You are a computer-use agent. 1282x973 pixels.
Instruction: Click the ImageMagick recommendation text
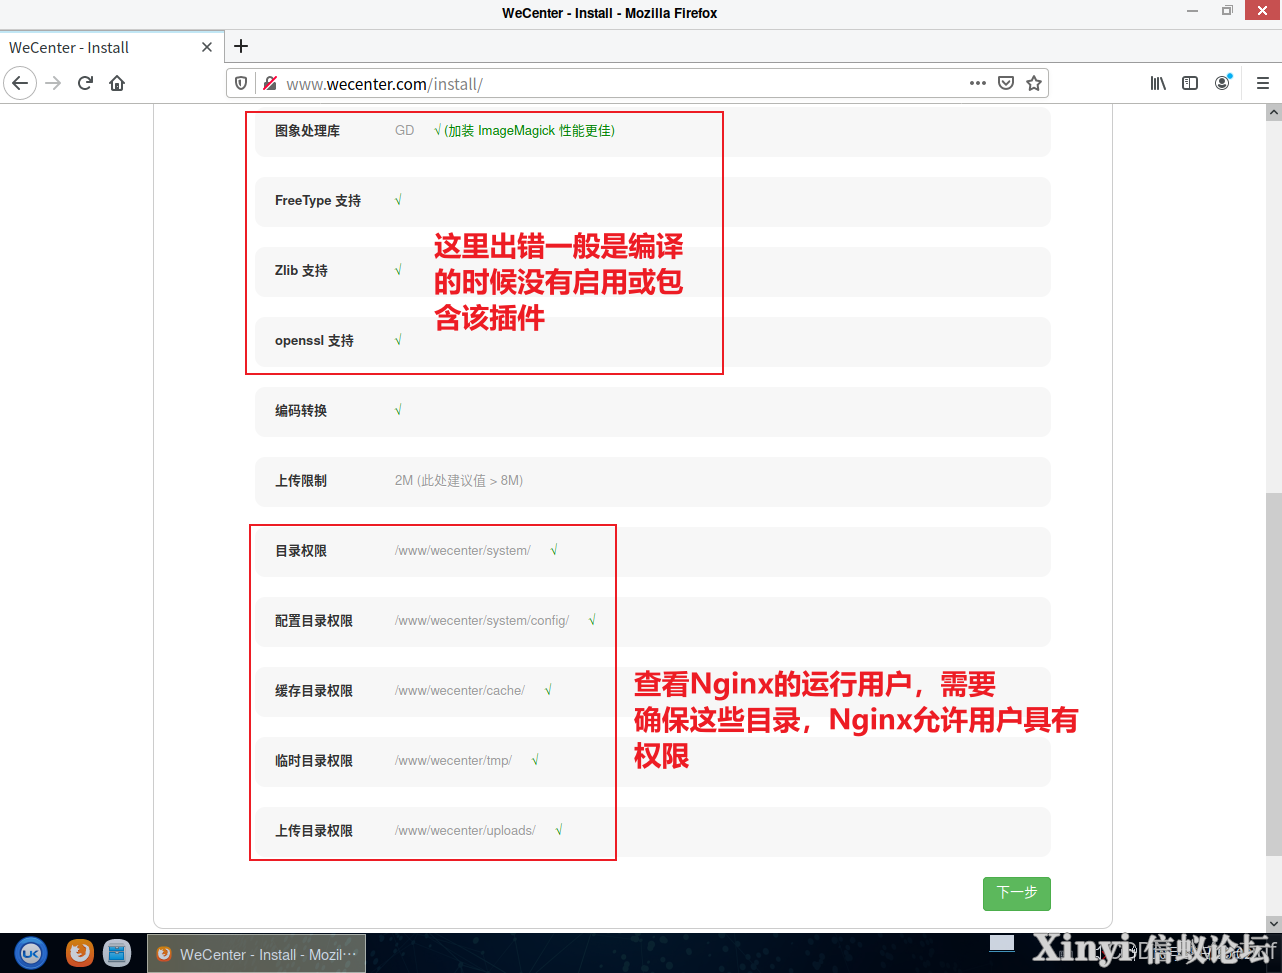[525, 131]
